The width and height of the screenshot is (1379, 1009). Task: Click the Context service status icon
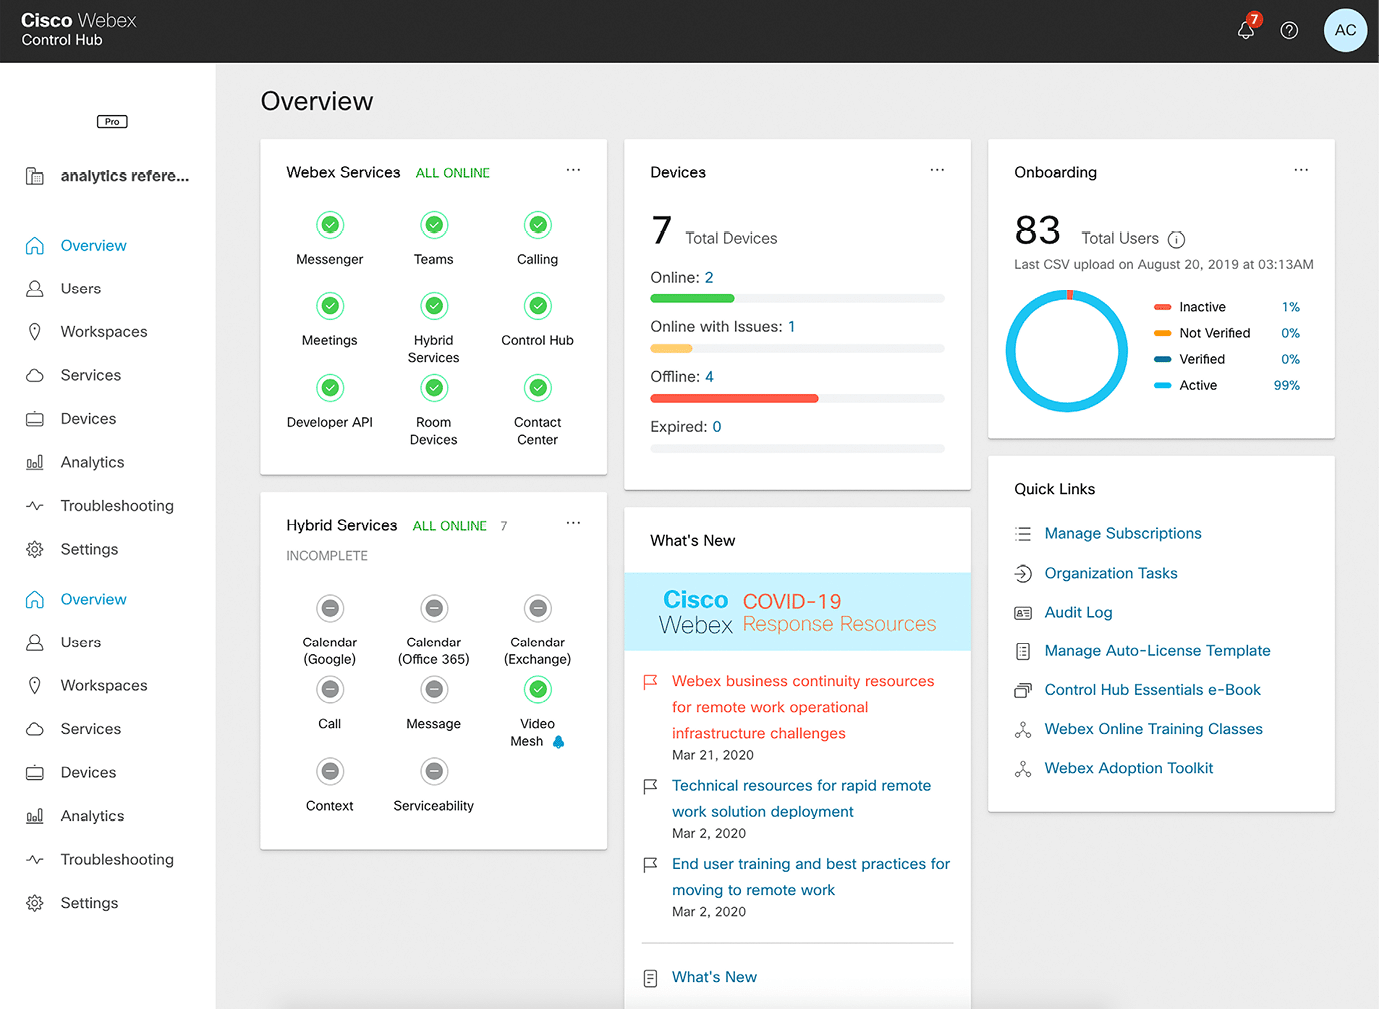tap(330, 771)
